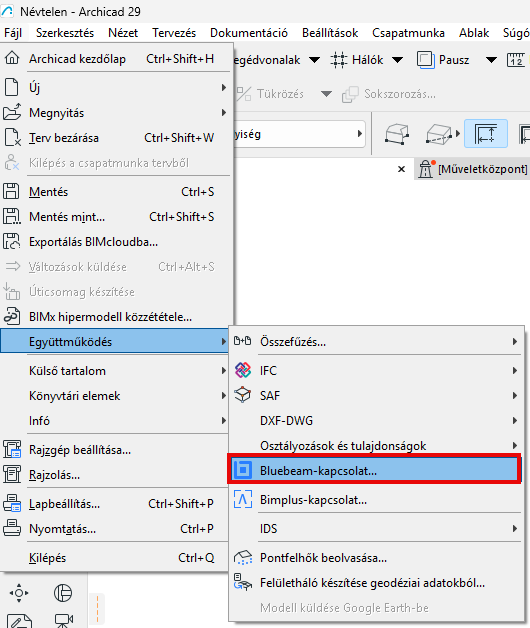Open the Műveletközpont tab
Screen dimensions: 530x628
coord(473,169)
